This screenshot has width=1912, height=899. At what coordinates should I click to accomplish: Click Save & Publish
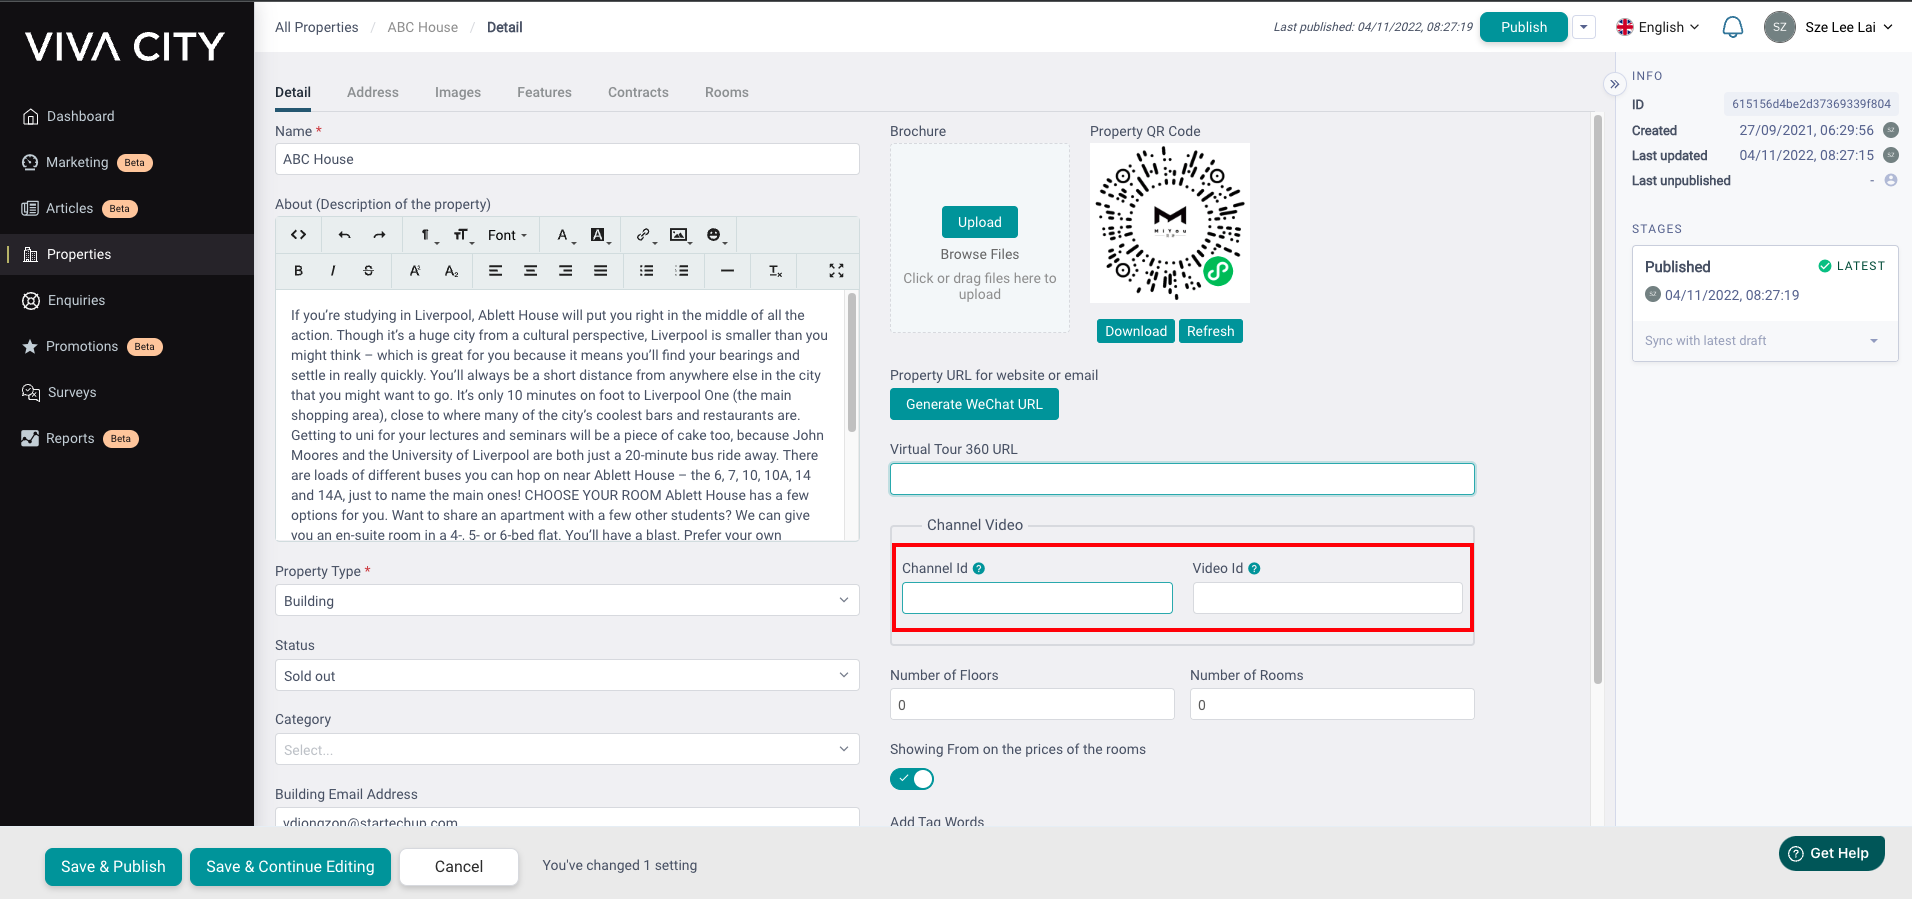pos(113,867)
